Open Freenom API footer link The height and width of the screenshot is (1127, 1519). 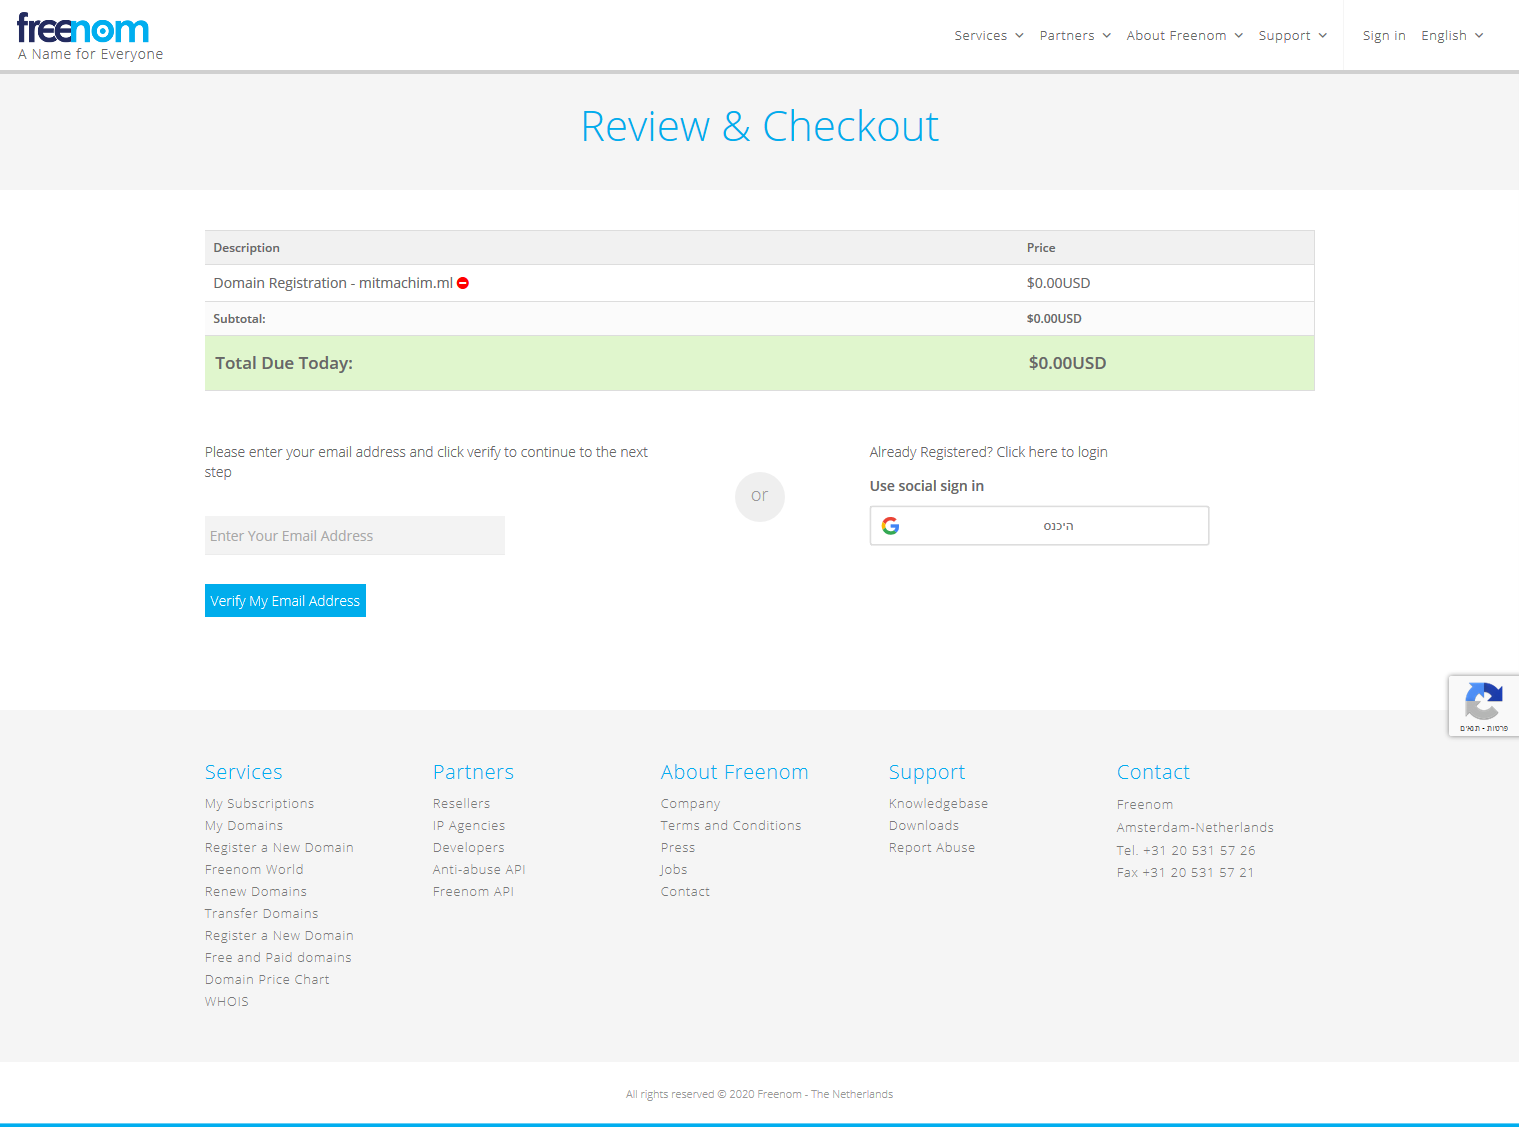click(473, 892)
